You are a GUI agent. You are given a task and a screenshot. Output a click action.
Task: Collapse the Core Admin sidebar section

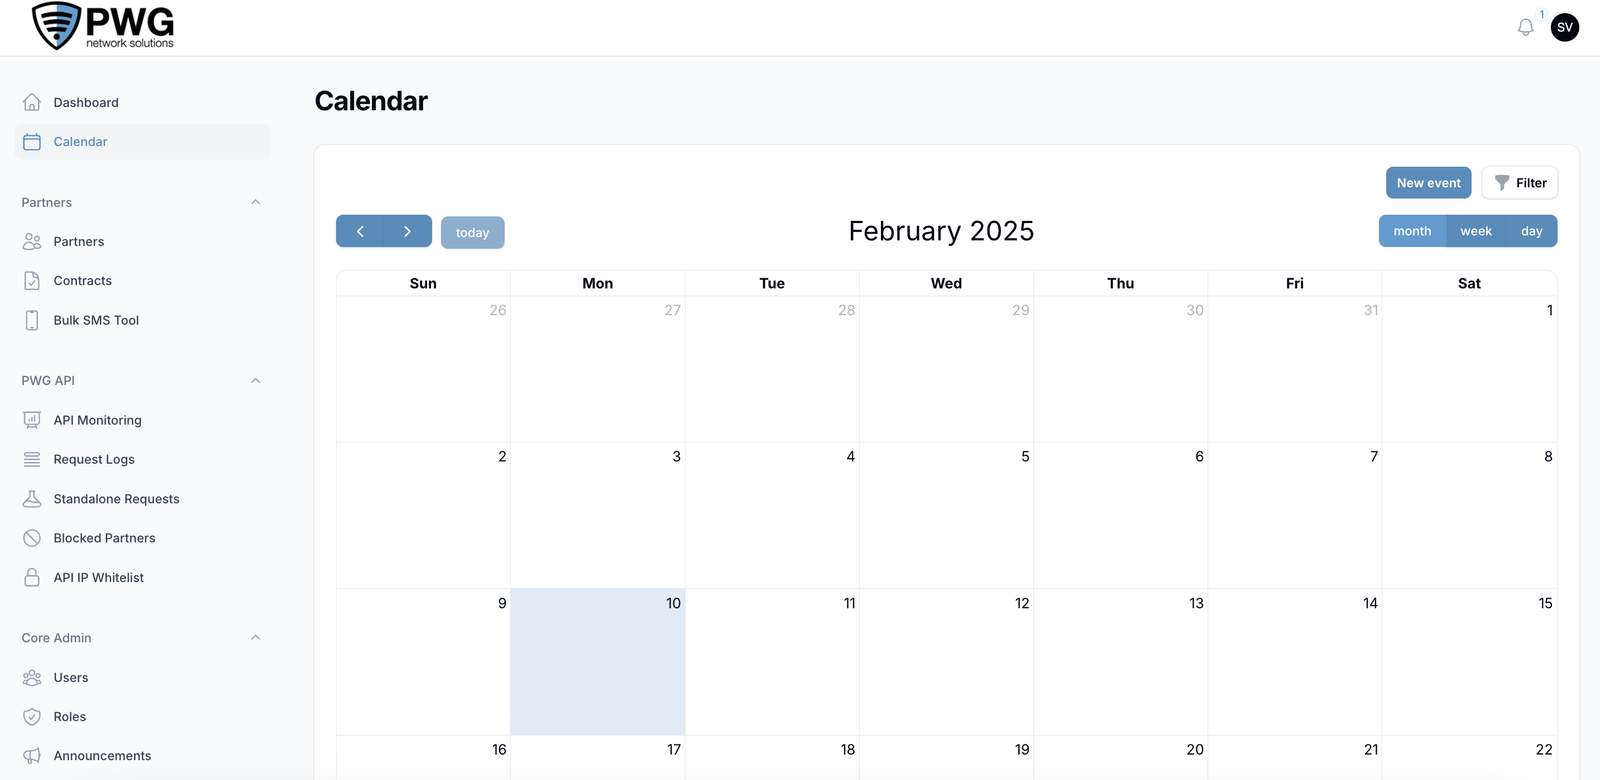(x=256, y=638)
